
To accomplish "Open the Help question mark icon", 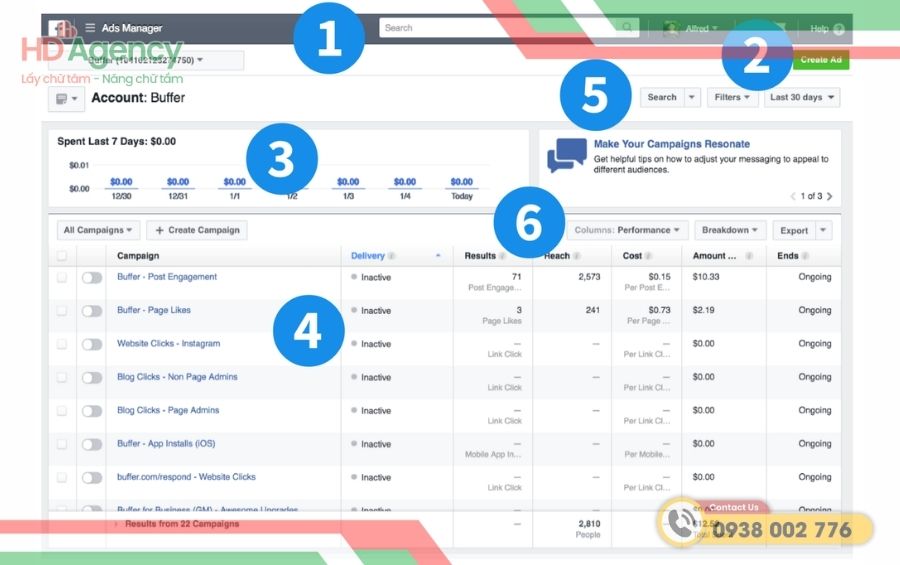I will pyautogui.click(x=839, y=29).
